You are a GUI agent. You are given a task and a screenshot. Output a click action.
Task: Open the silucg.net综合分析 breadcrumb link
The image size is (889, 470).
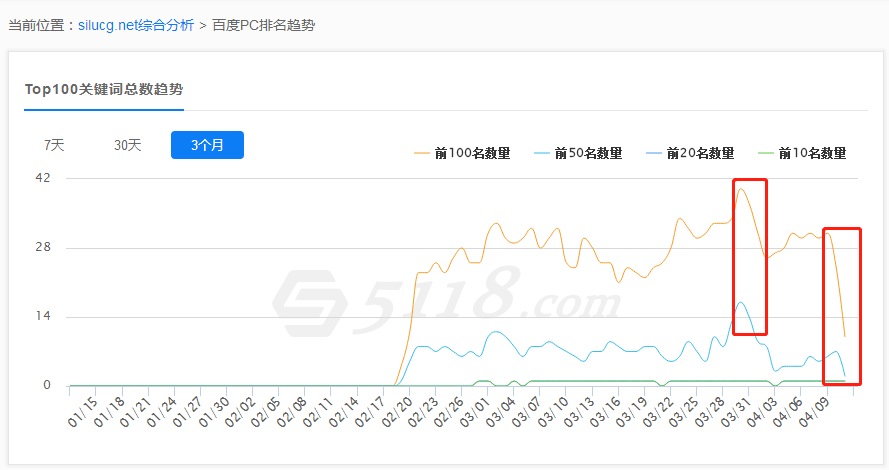point(136,25)
